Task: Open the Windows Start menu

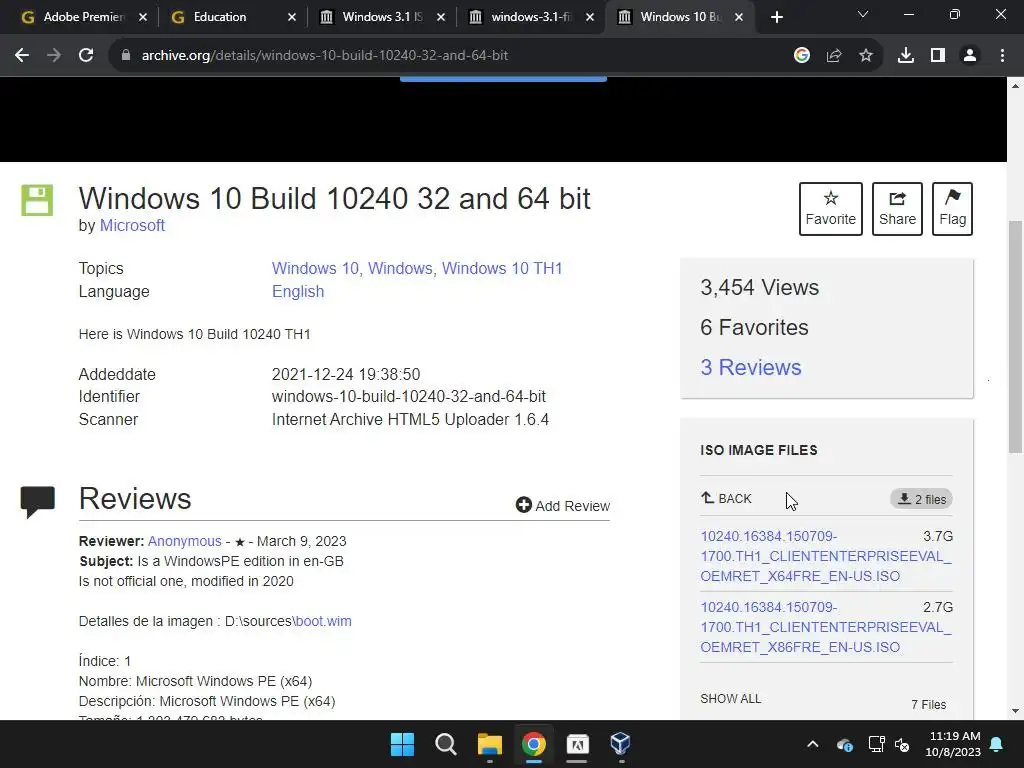Action: point(402,744)
